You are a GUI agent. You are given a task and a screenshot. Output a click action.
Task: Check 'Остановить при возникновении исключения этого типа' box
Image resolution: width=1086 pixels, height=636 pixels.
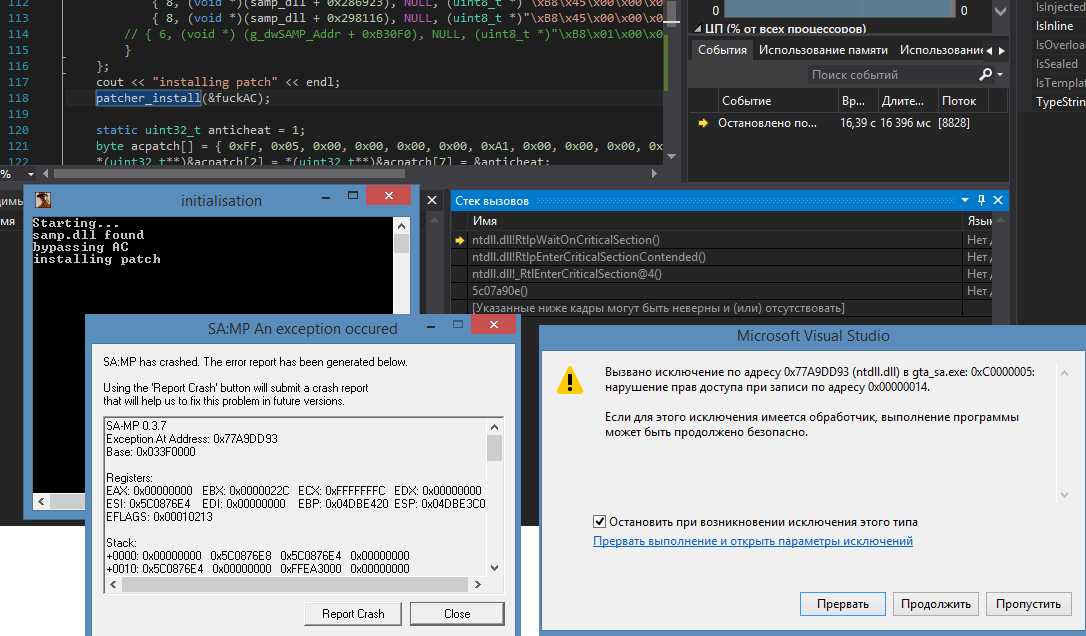pyautogui.click(x=599, y=522)
